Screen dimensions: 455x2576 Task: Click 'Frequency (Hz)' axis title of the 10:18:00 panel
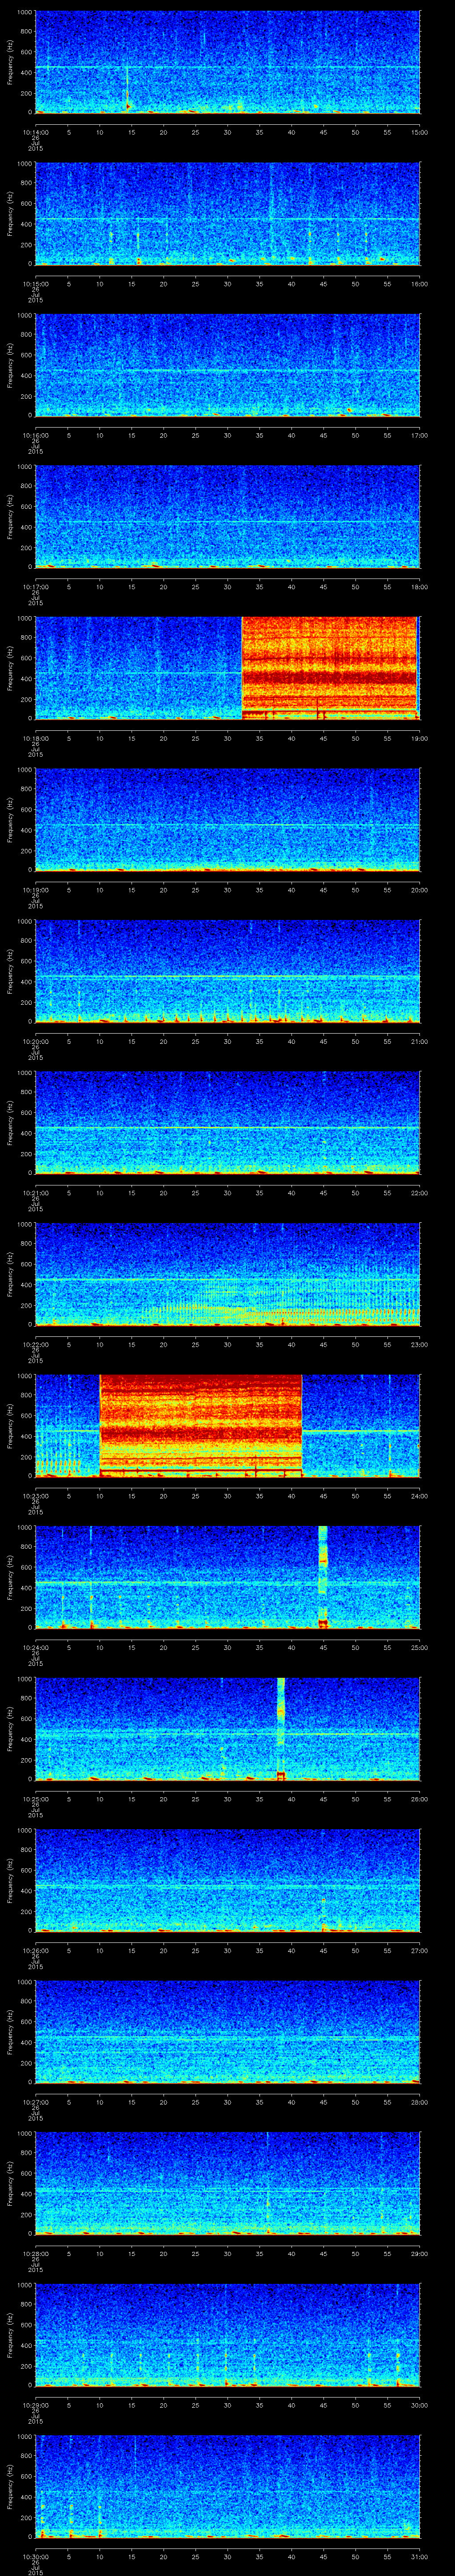[x=10, y=669]
